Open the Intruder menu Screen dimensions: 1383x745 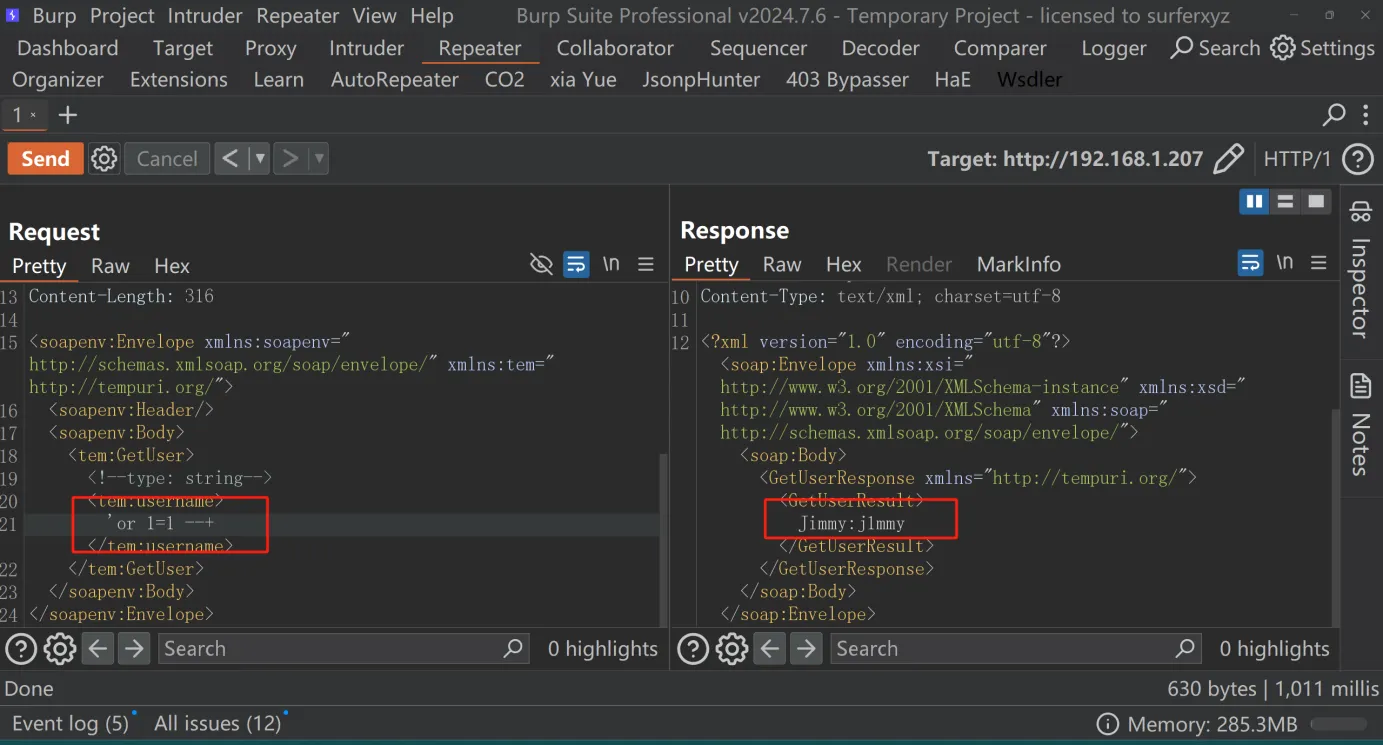point(206,16)
